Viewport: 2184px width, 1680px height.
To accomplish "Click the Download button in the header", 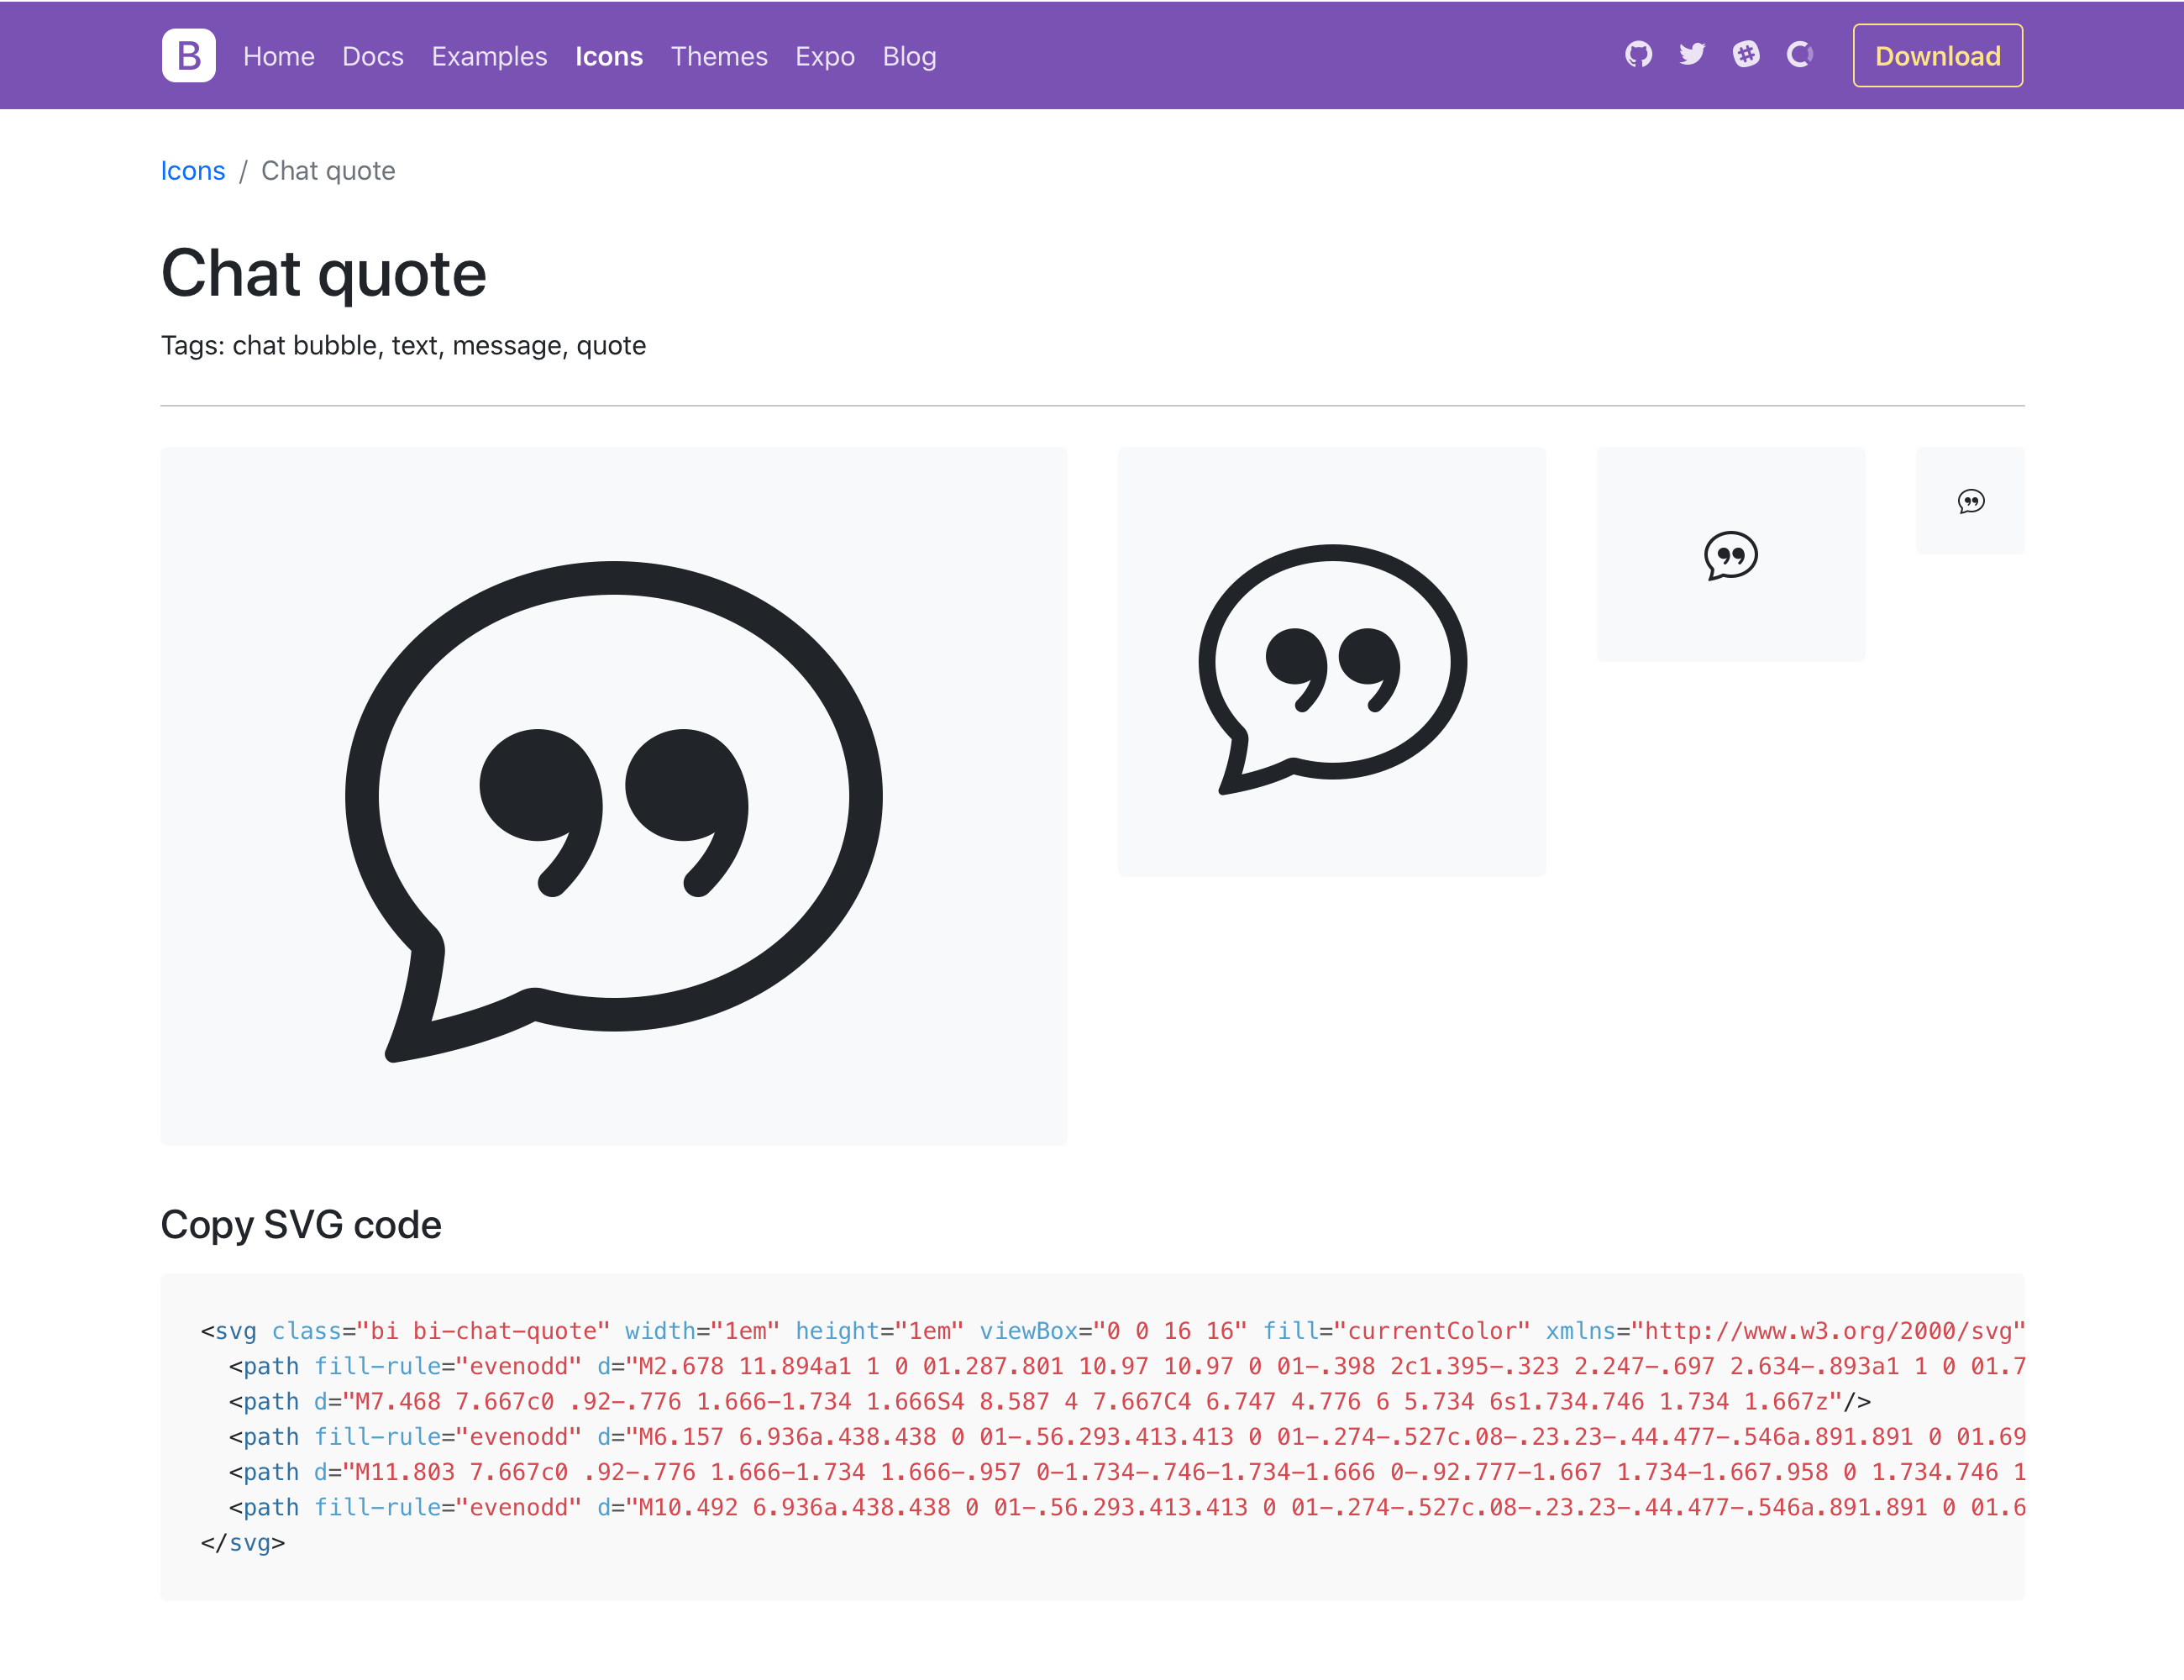I will click(x=1937, y=56).
